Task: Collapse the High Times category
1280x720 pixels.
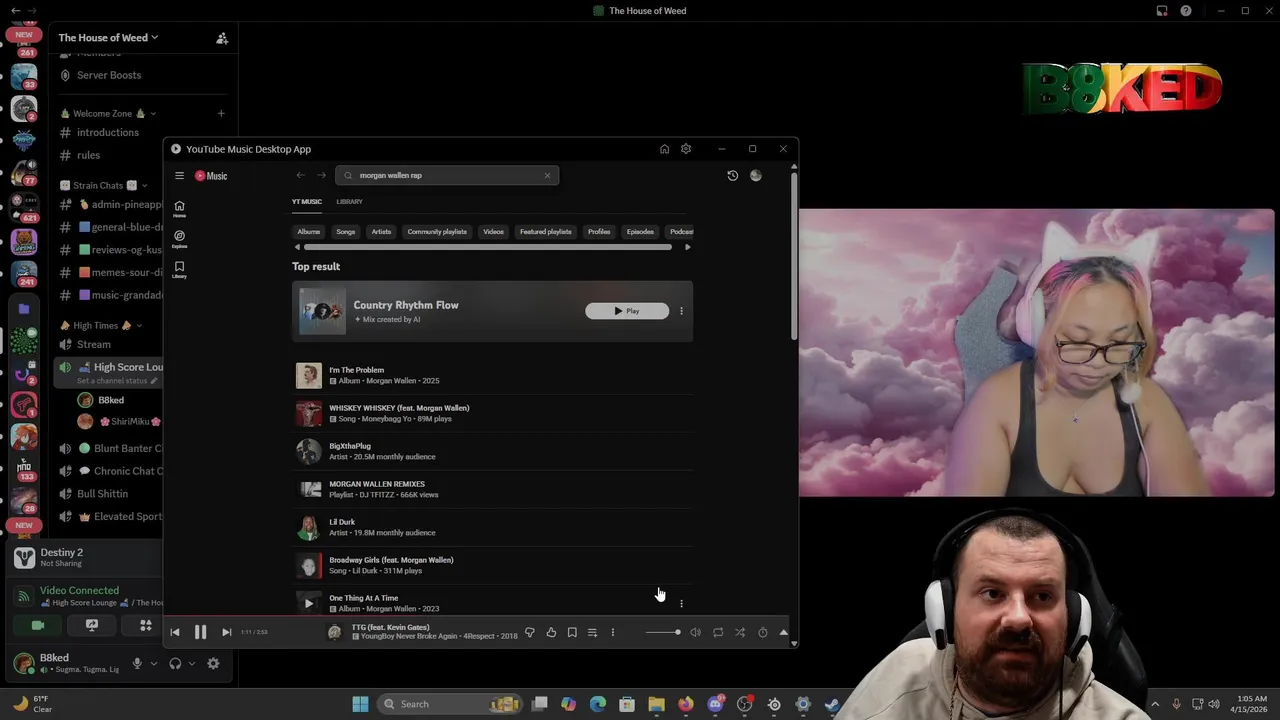Action: (x=101, y=325)
